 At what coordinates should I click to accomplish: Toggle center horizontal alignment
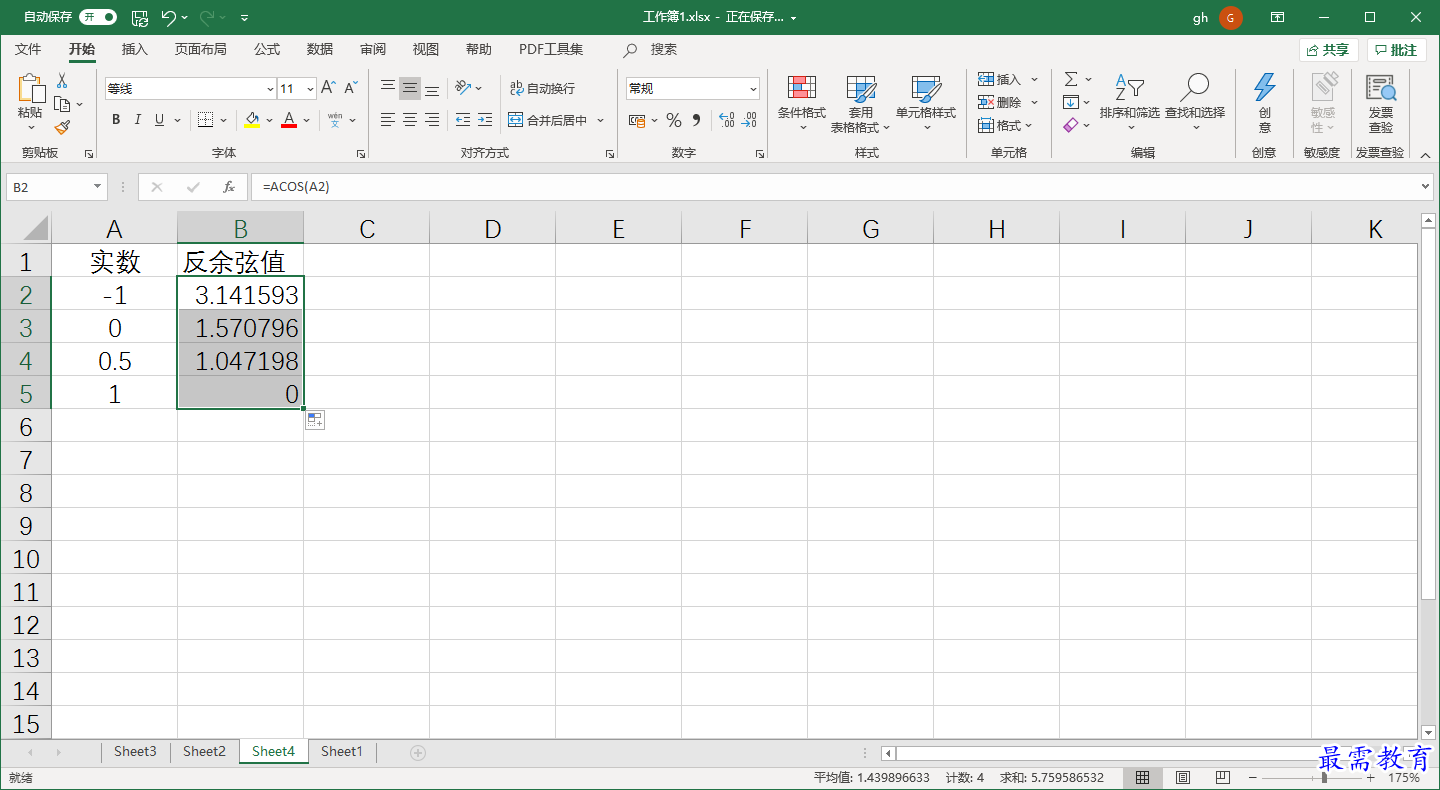[x=410, y=120]
